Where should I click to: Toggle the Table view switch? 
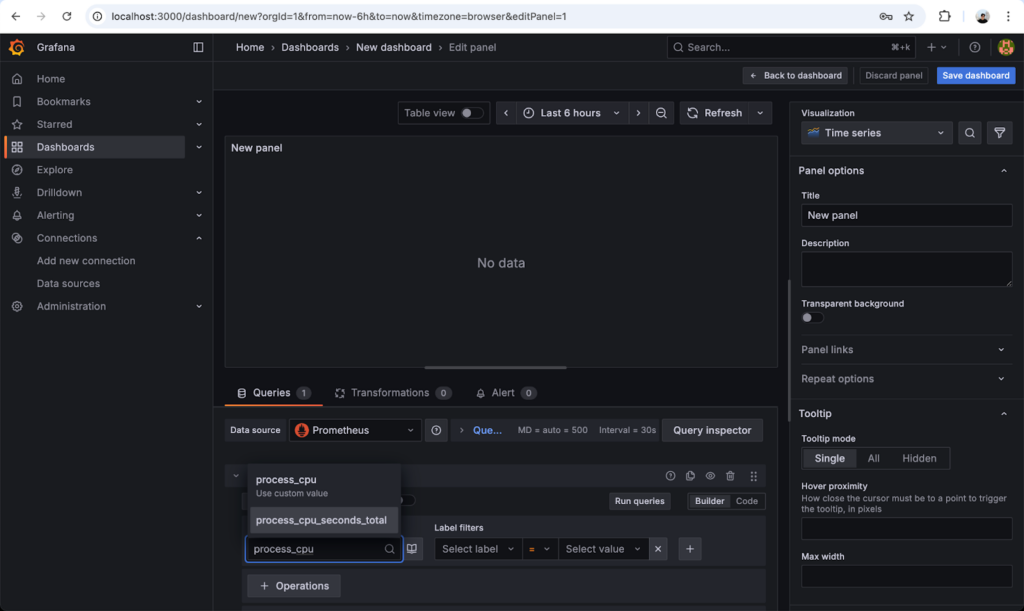[x=472, y=113]
